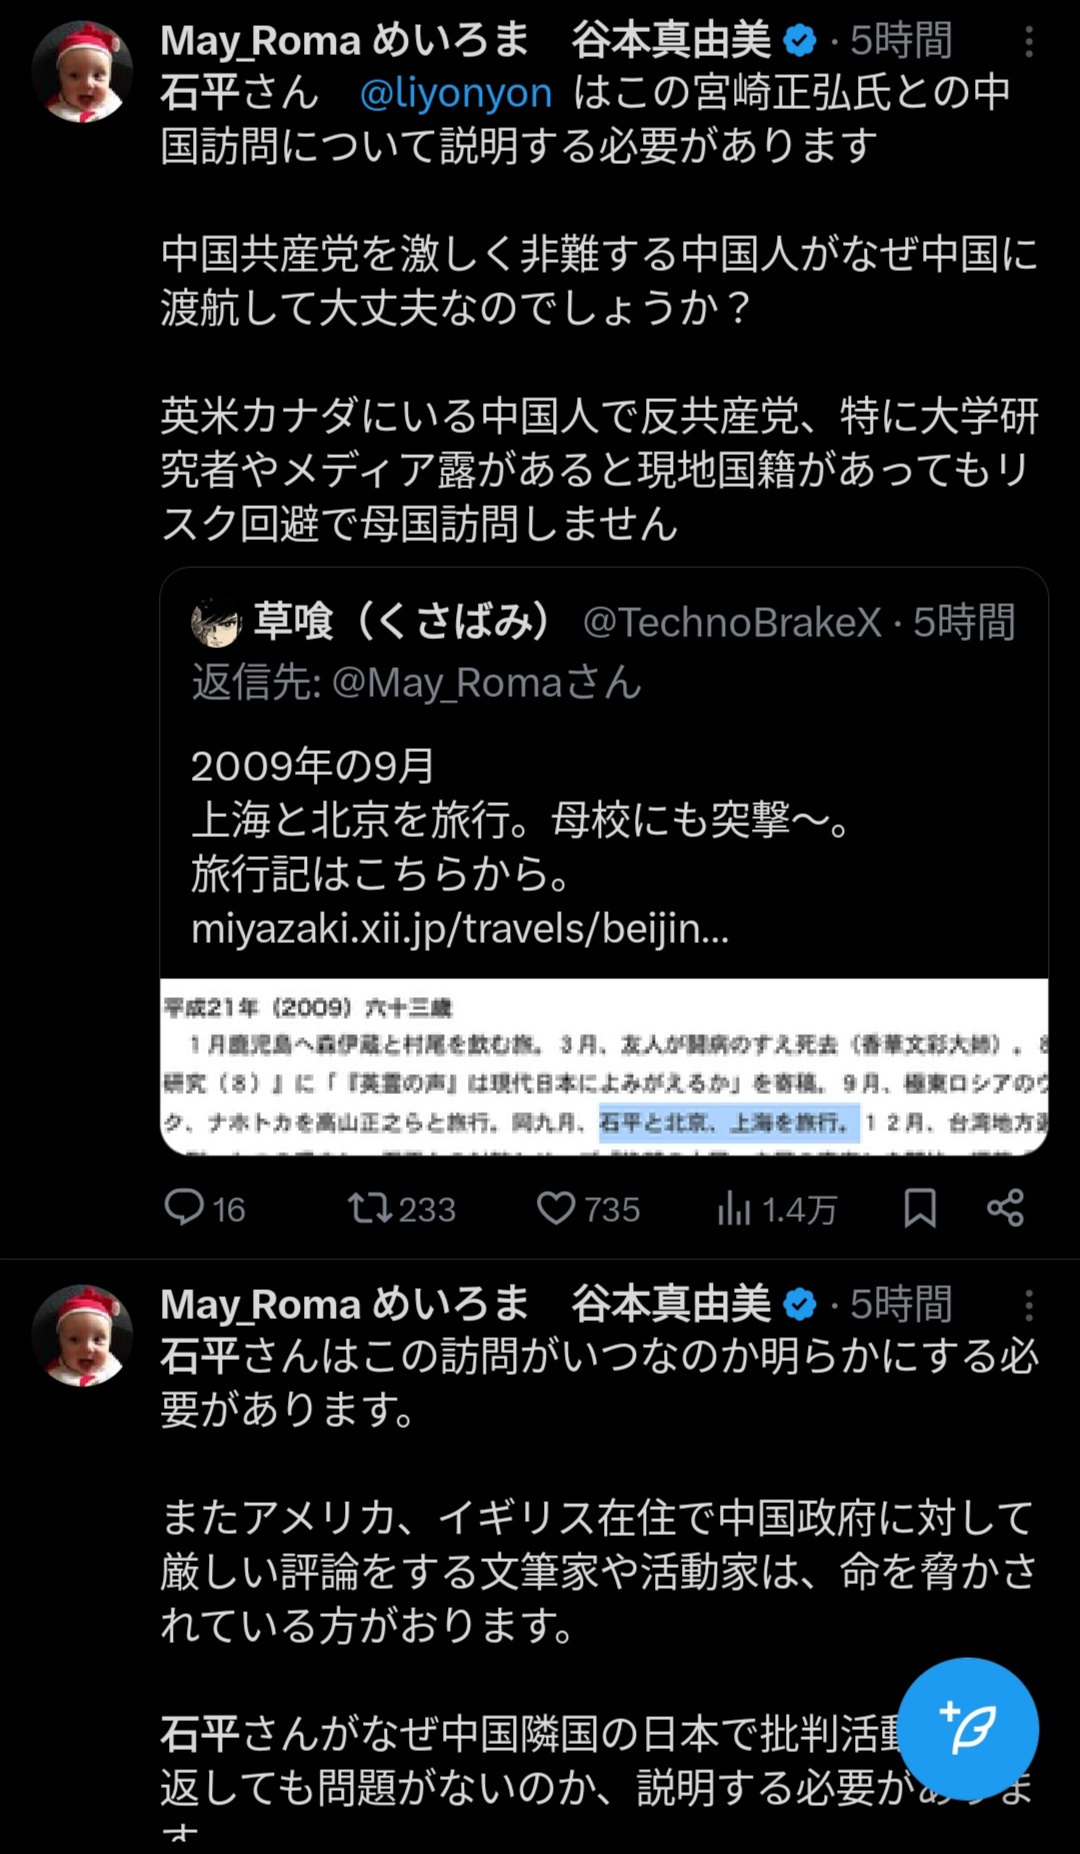
Task: Share the first tweet
Action: tap(1005, 1208)
